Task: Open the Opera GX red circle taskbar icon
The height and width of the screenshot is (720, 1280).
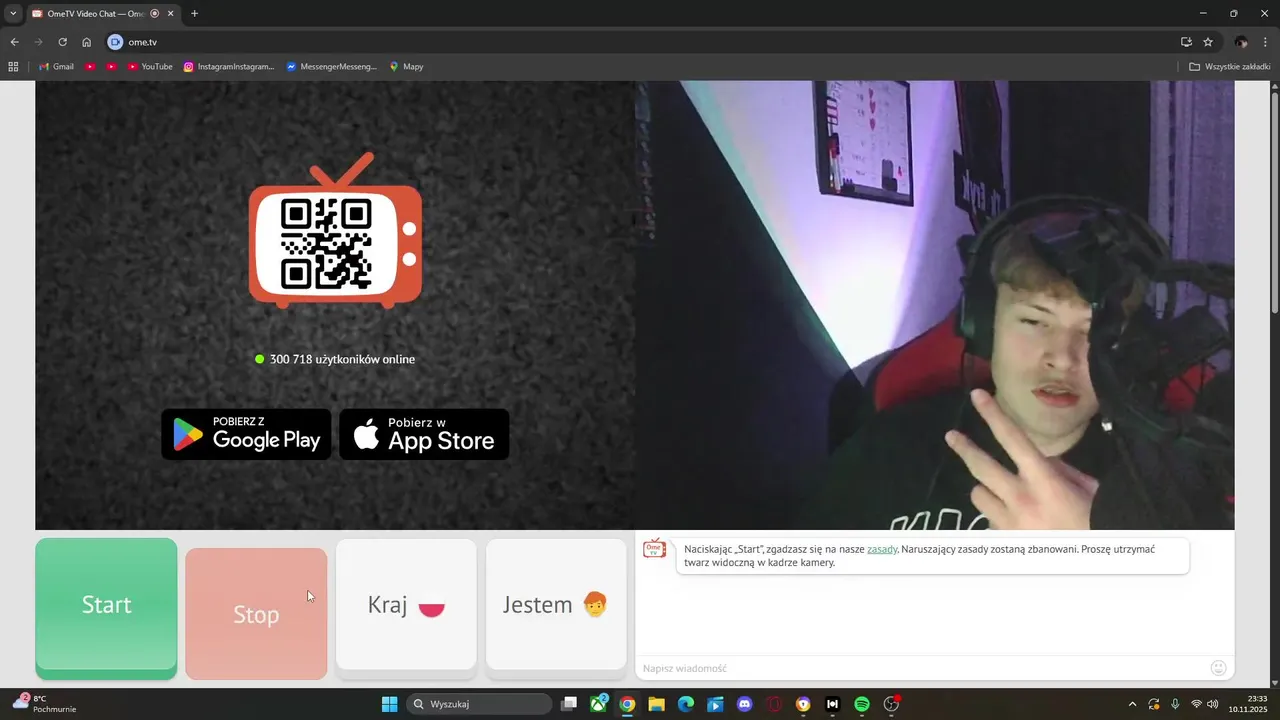Action: click(774, 704)
